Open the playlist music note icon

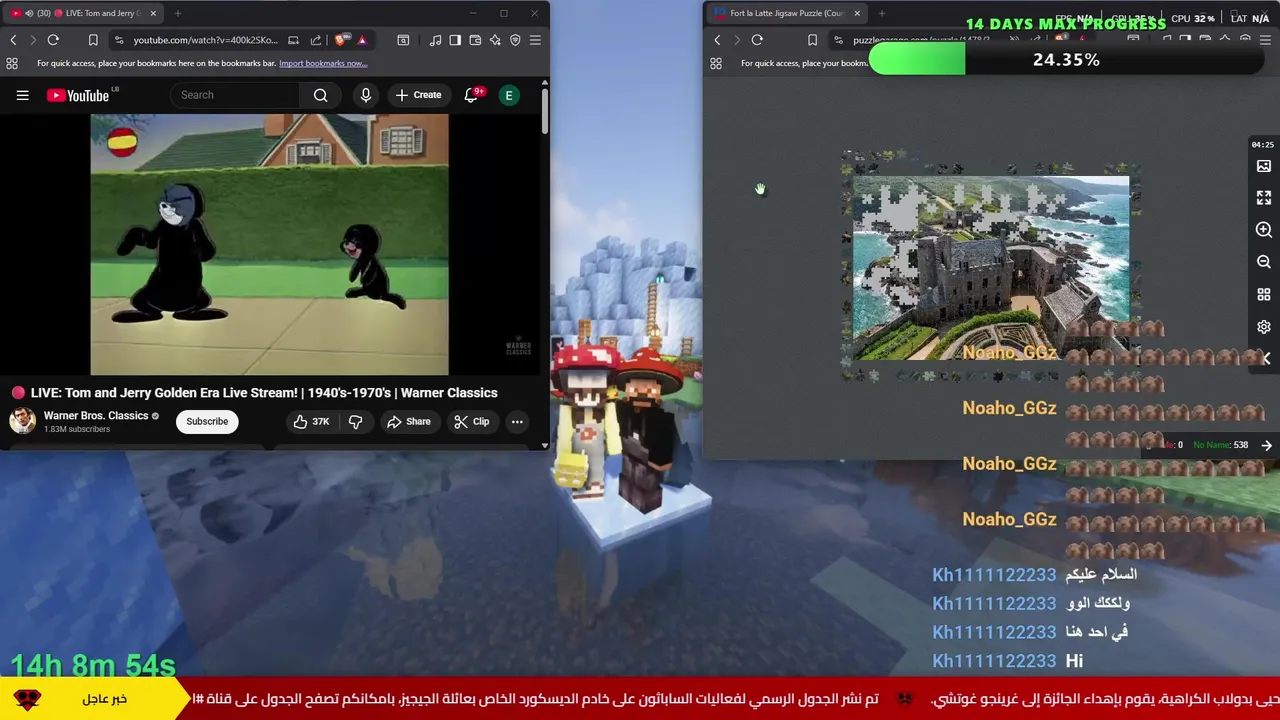tap(435, 40)
